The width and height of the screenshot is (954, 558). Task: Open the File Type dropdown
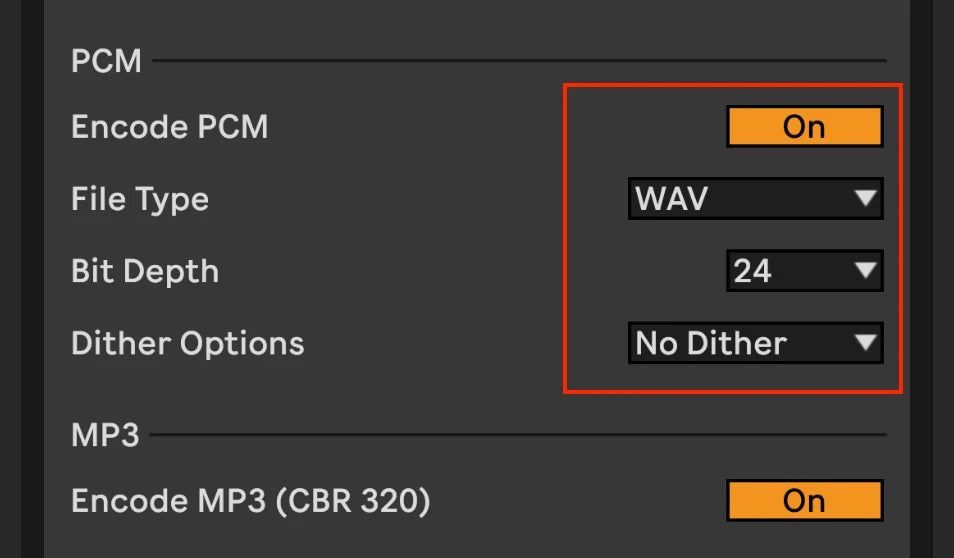coord(755,199)
